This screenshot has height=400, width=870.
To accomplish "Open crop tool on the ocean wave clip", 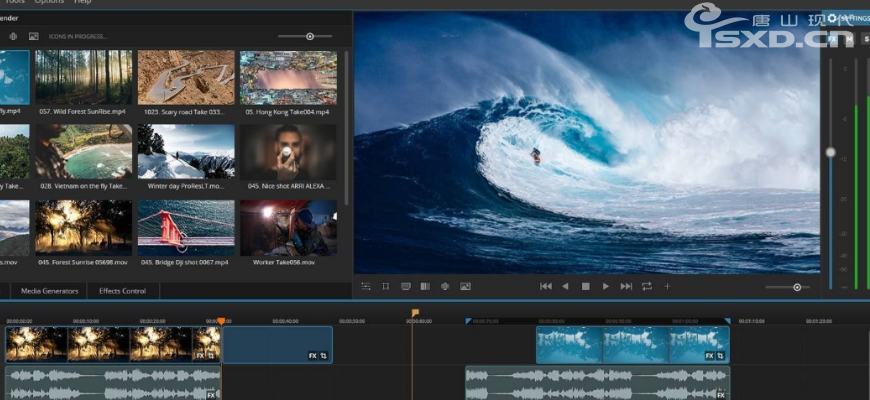I will click(720, 356).
